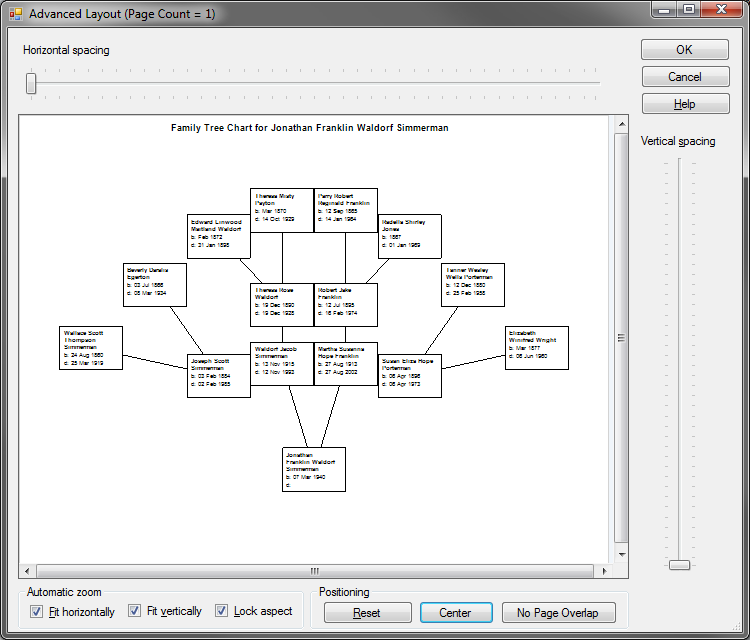Viewport: 750px width, 640px height.
Task: Select the Susan Eliza Hope Porterman box
Action: [x=410, y=376]
